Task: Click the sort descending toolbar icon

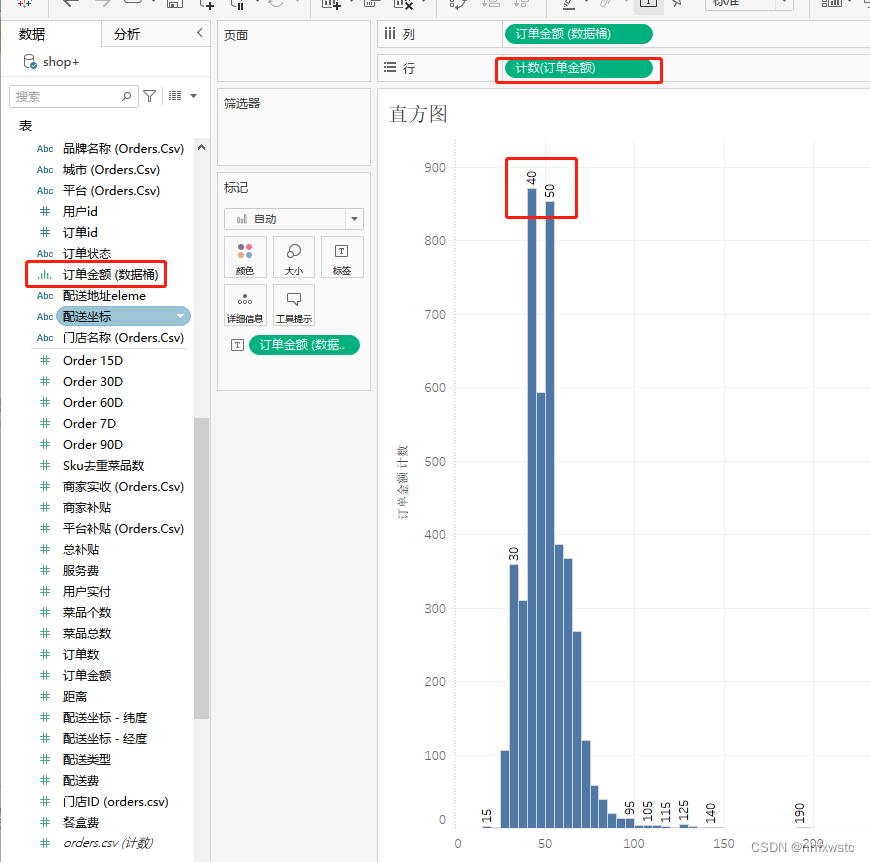Action: click(x=522, y=6)
